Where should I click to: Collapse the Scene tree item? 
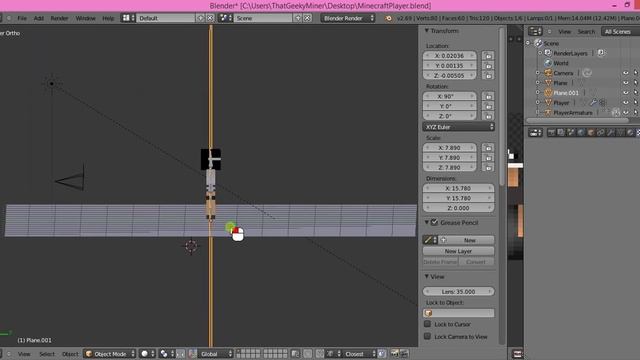(x=528, y=43)
